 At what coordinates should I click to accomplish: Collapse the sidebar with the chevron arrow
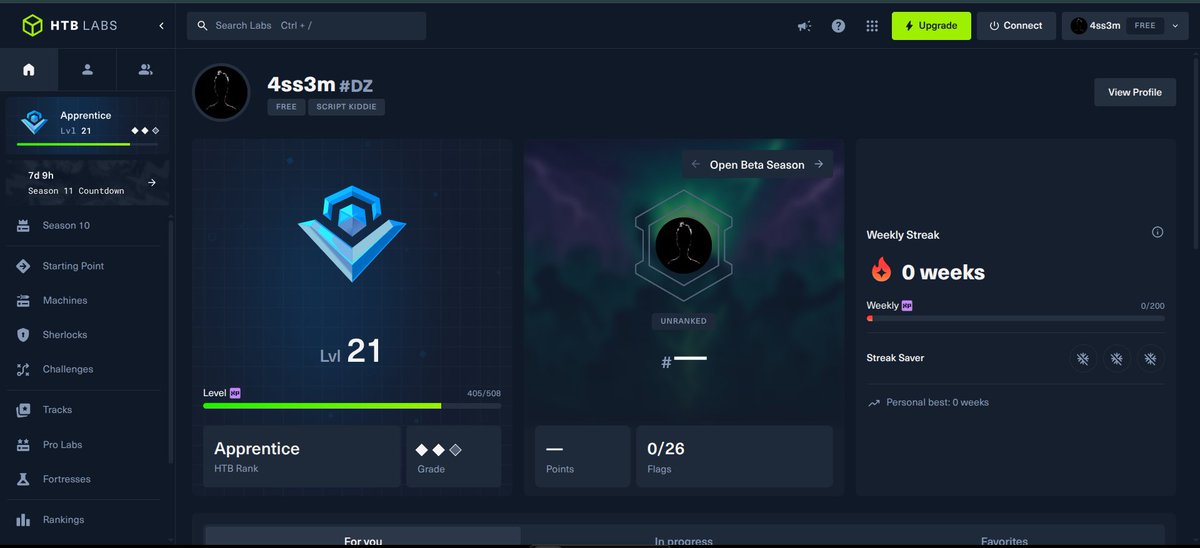tap(161, 26)
